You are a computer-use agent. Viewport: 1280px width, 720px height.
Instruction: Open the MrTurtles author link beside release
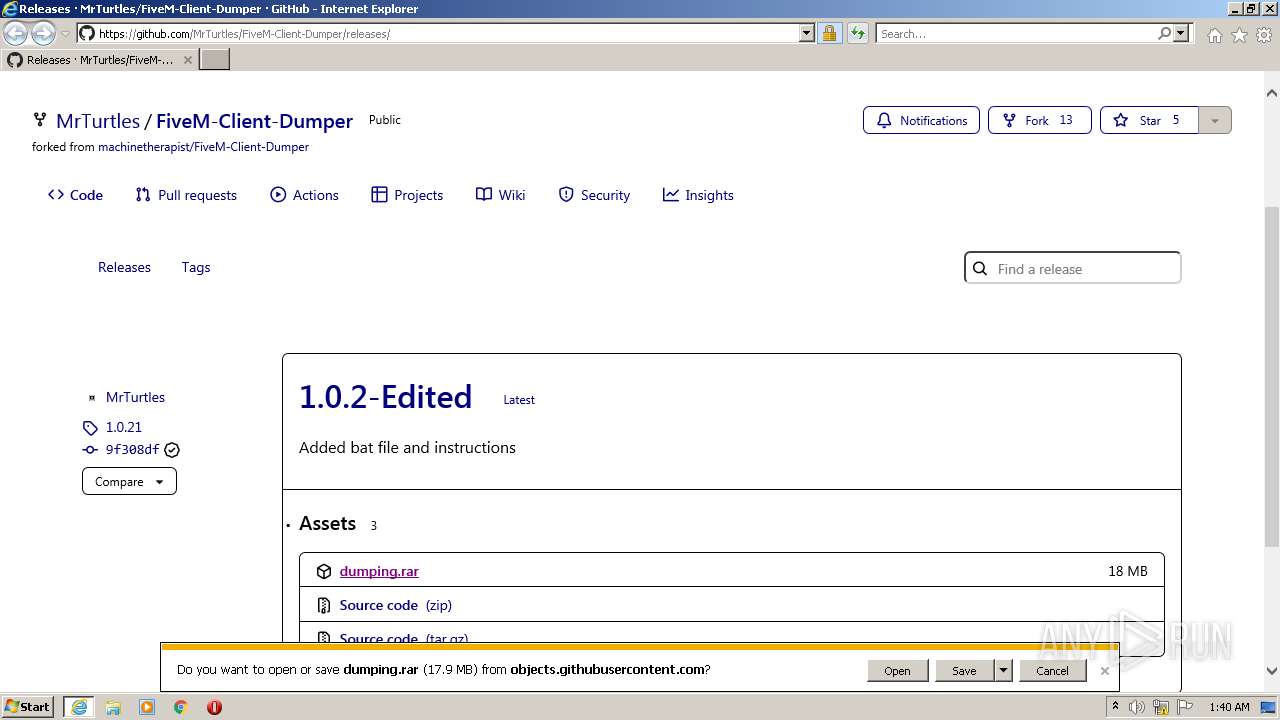tap(135, 397)
